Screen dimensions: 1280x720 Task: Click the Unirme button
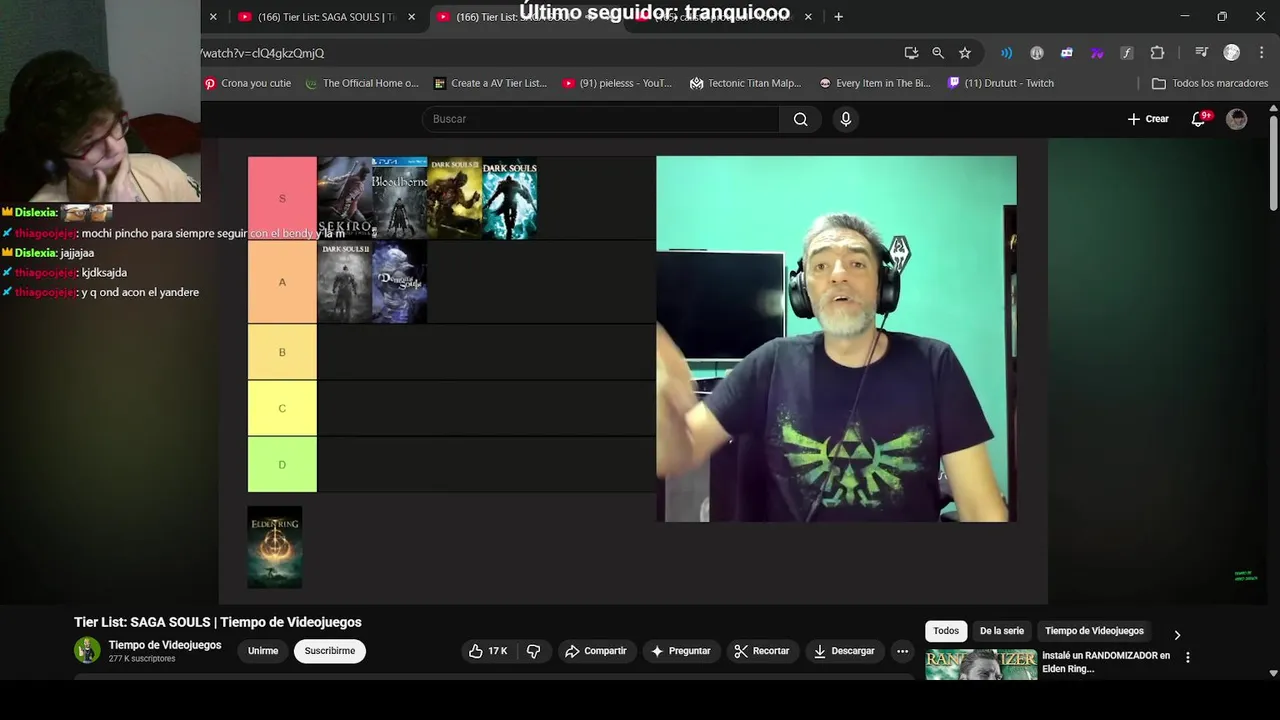pos(263,651)
